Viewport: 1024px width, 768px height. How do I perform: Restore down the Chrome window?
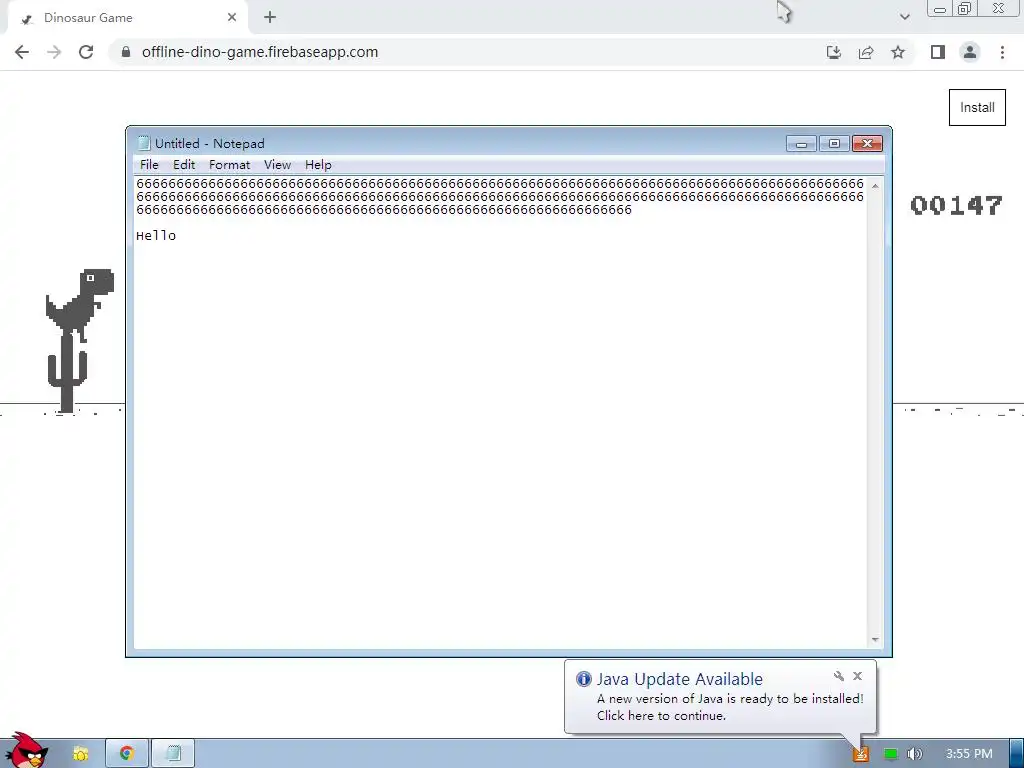coord(965,9)
